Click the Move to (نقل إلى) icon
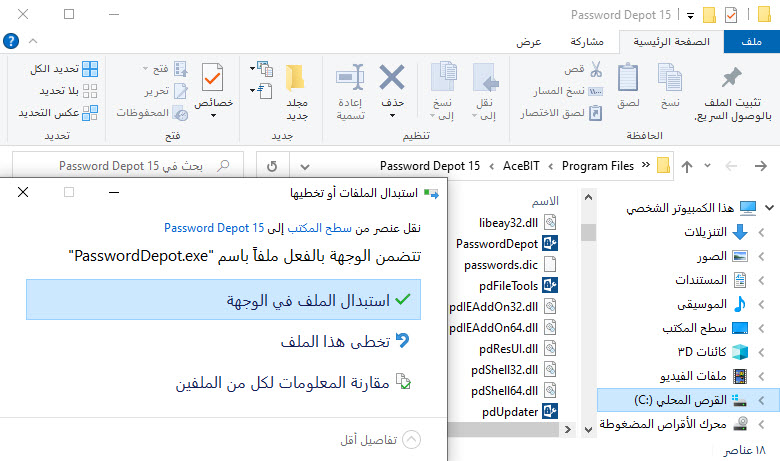This screenshot has width=780, height=461. click(485, 78)
